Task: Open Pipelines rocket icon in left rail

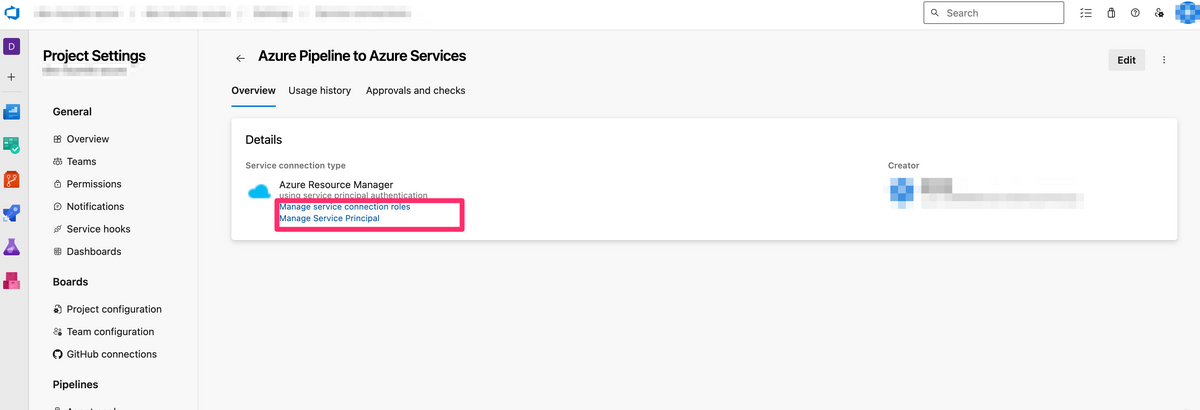Action: point(12,213)
